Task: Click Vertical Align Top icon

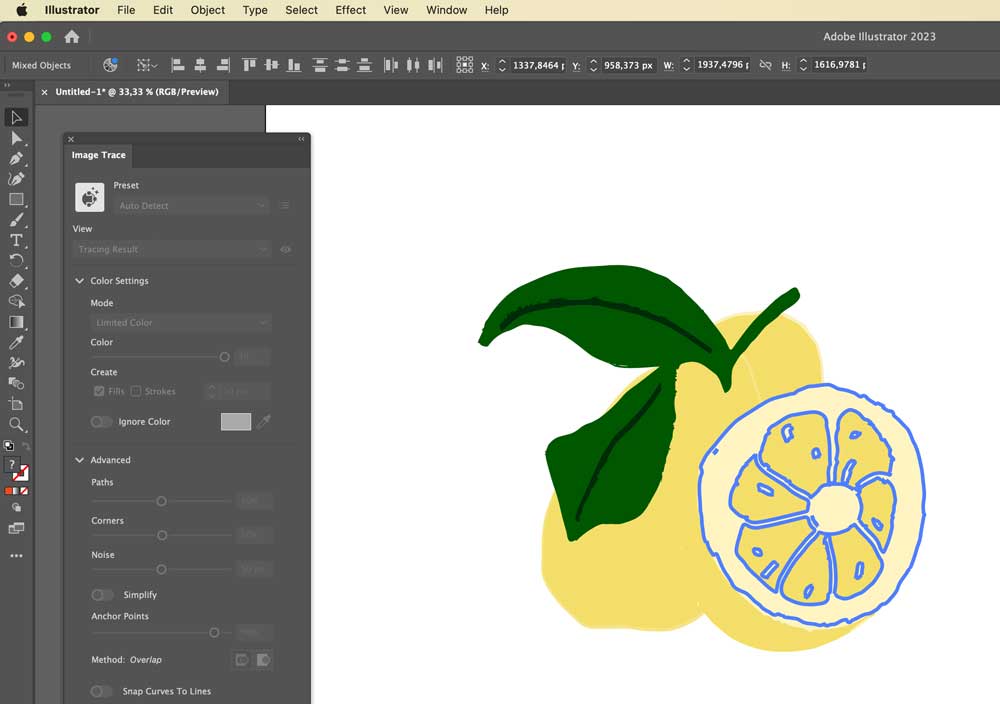Action: click(249, 64)
